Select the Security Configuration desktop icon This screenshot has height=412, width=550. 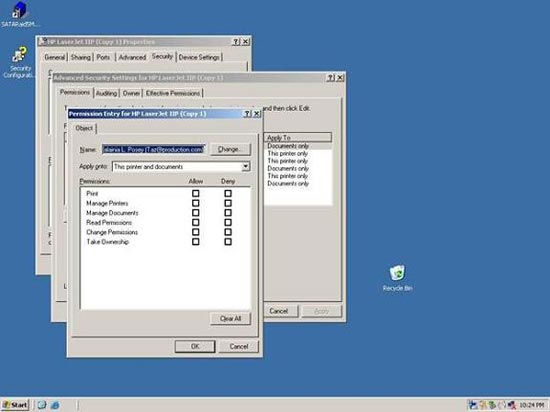[19, 62]
